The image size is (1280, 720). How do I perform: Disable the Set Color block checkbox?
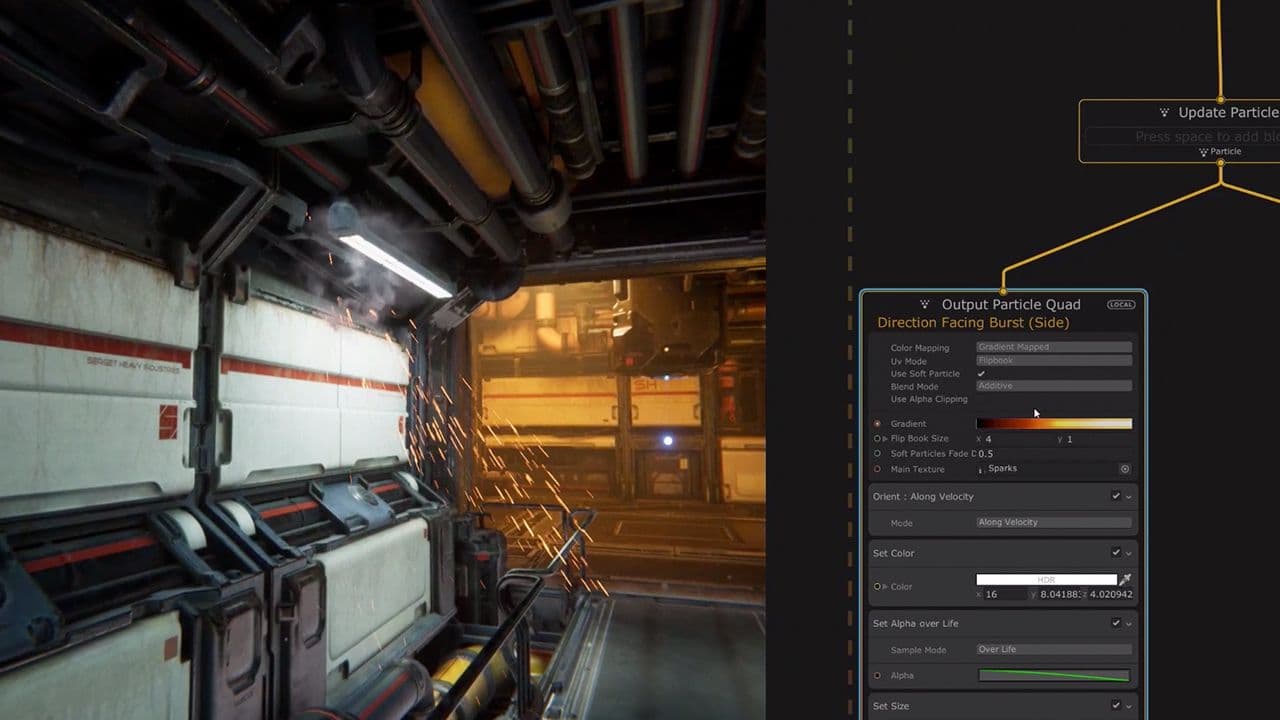pos(1117,553)
